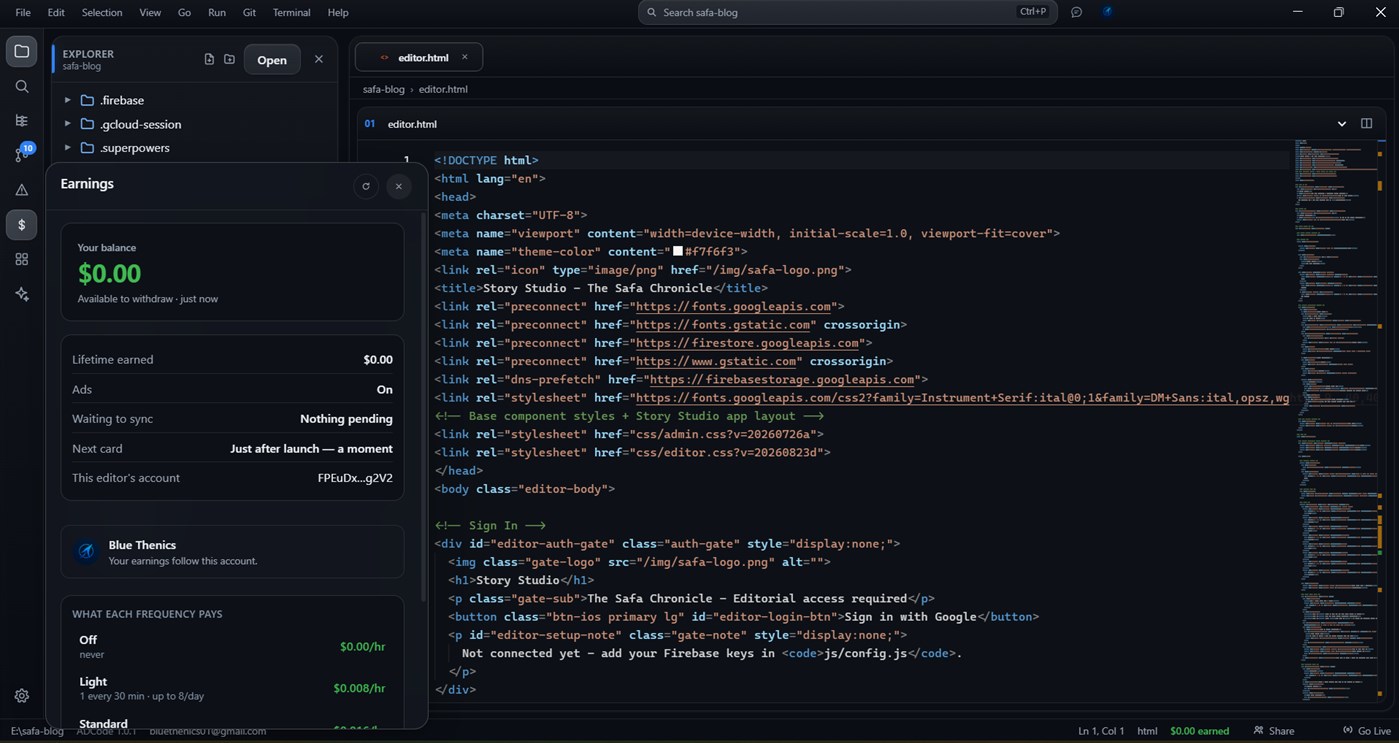
Task: Choose the Off frequency option
Action: tap(232, 646)
